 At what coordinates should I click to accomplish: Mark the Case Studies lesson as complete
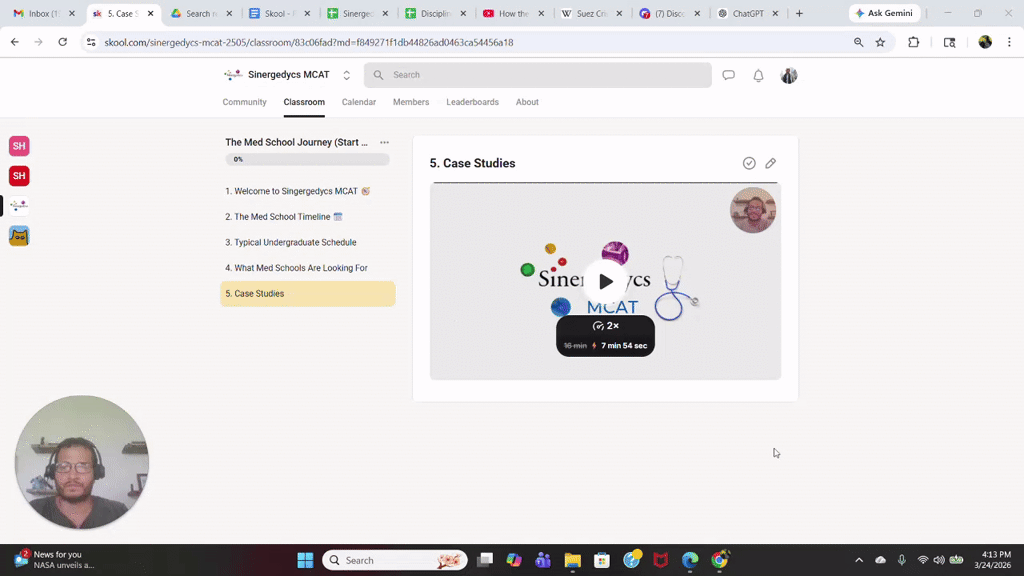pos(749,163)
